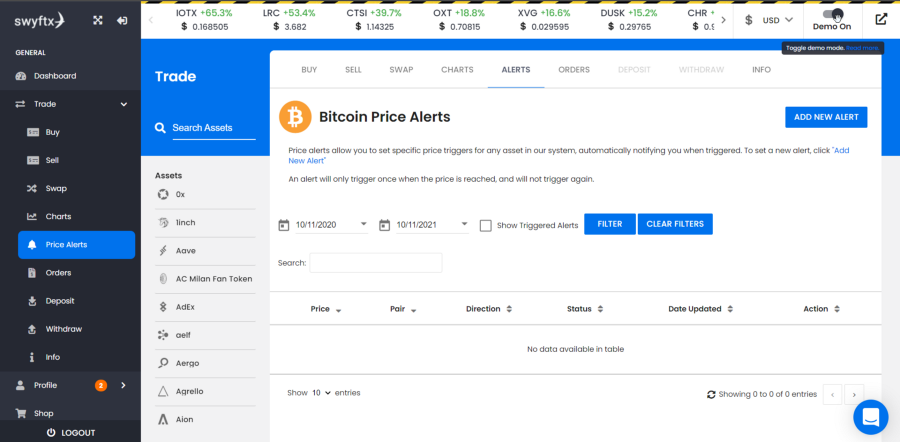Click the collapse sidebar arrow icon
This screenshot has height=442, width=900.
(122, 20)
